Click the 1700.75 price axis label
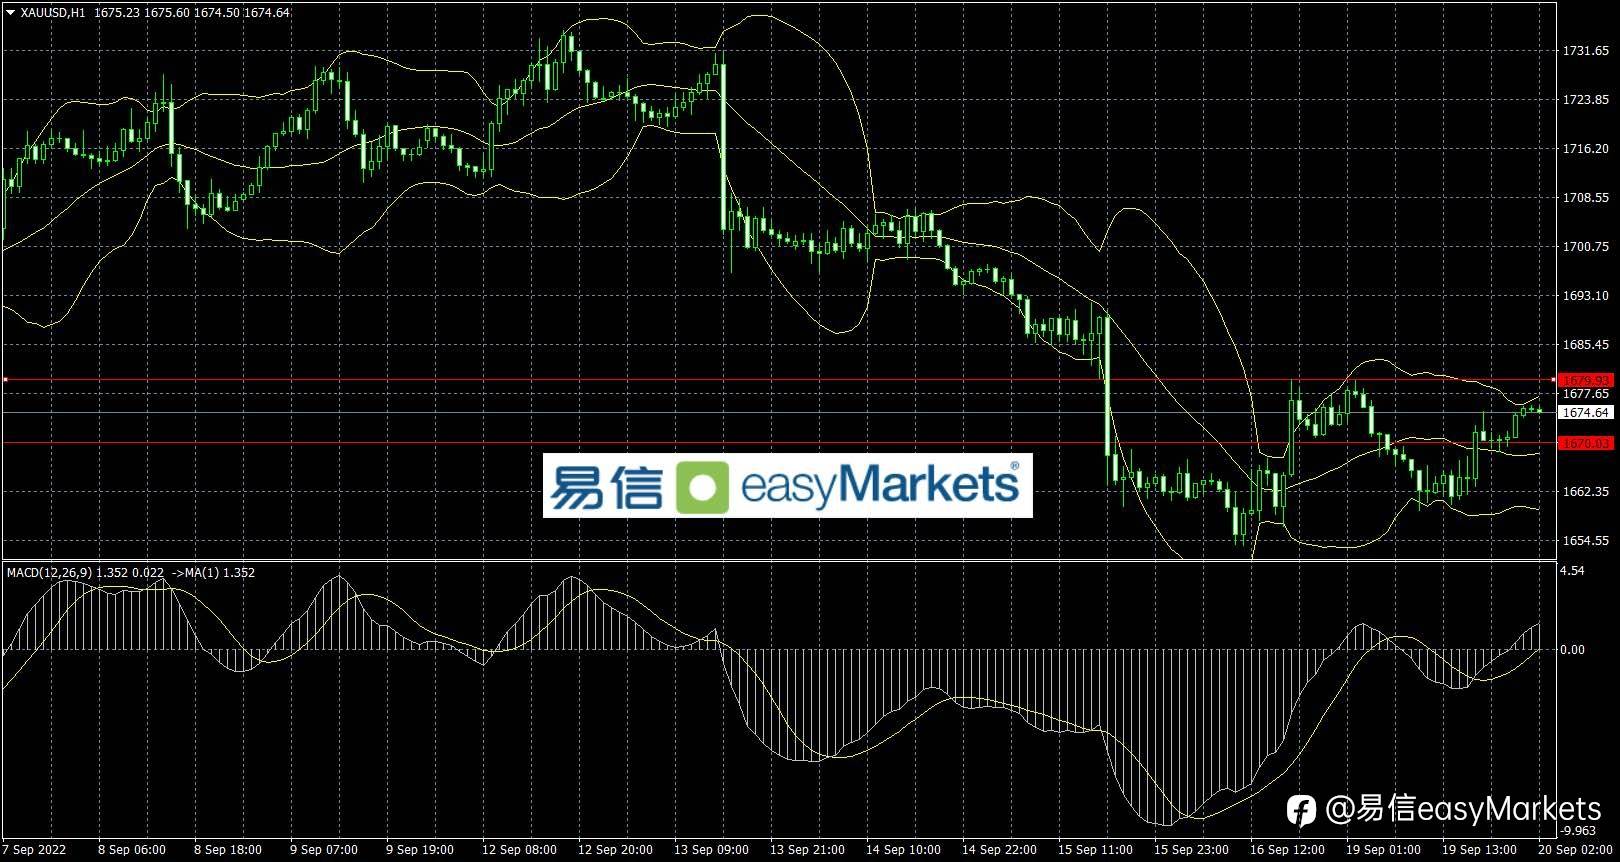Viewport: 1620px width, 862px height. point(1587,247)
